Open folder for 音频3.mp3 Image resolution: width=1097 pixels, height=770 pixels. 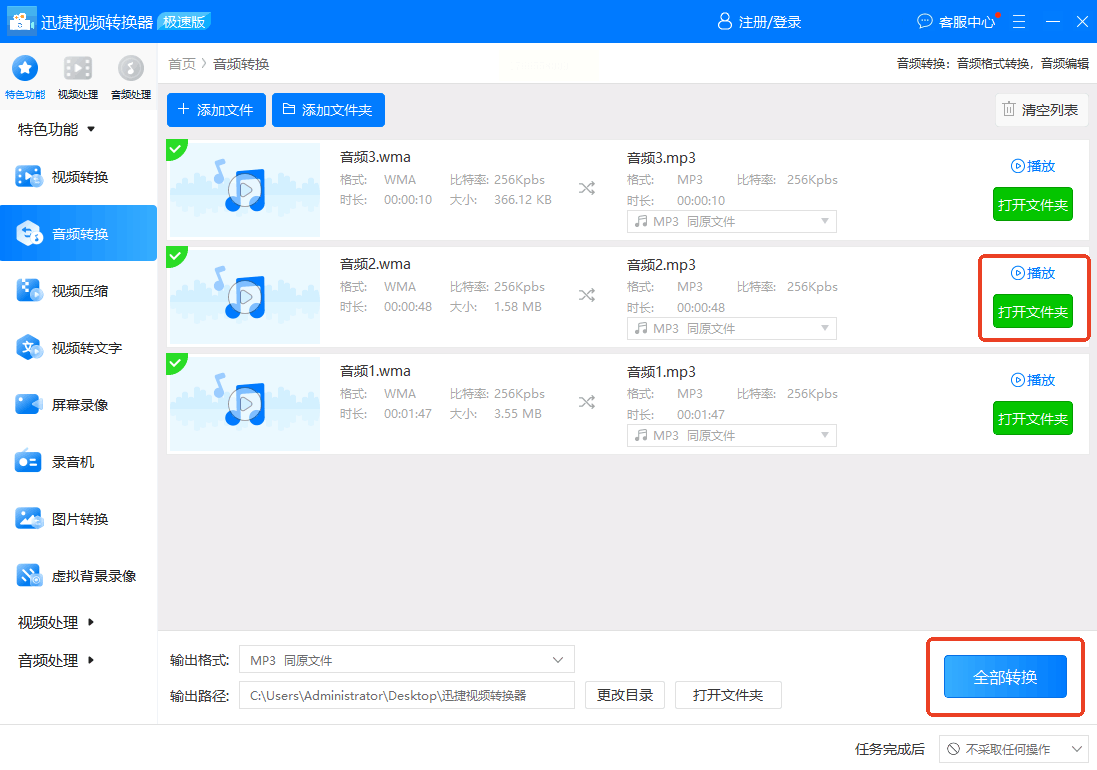1033,205
